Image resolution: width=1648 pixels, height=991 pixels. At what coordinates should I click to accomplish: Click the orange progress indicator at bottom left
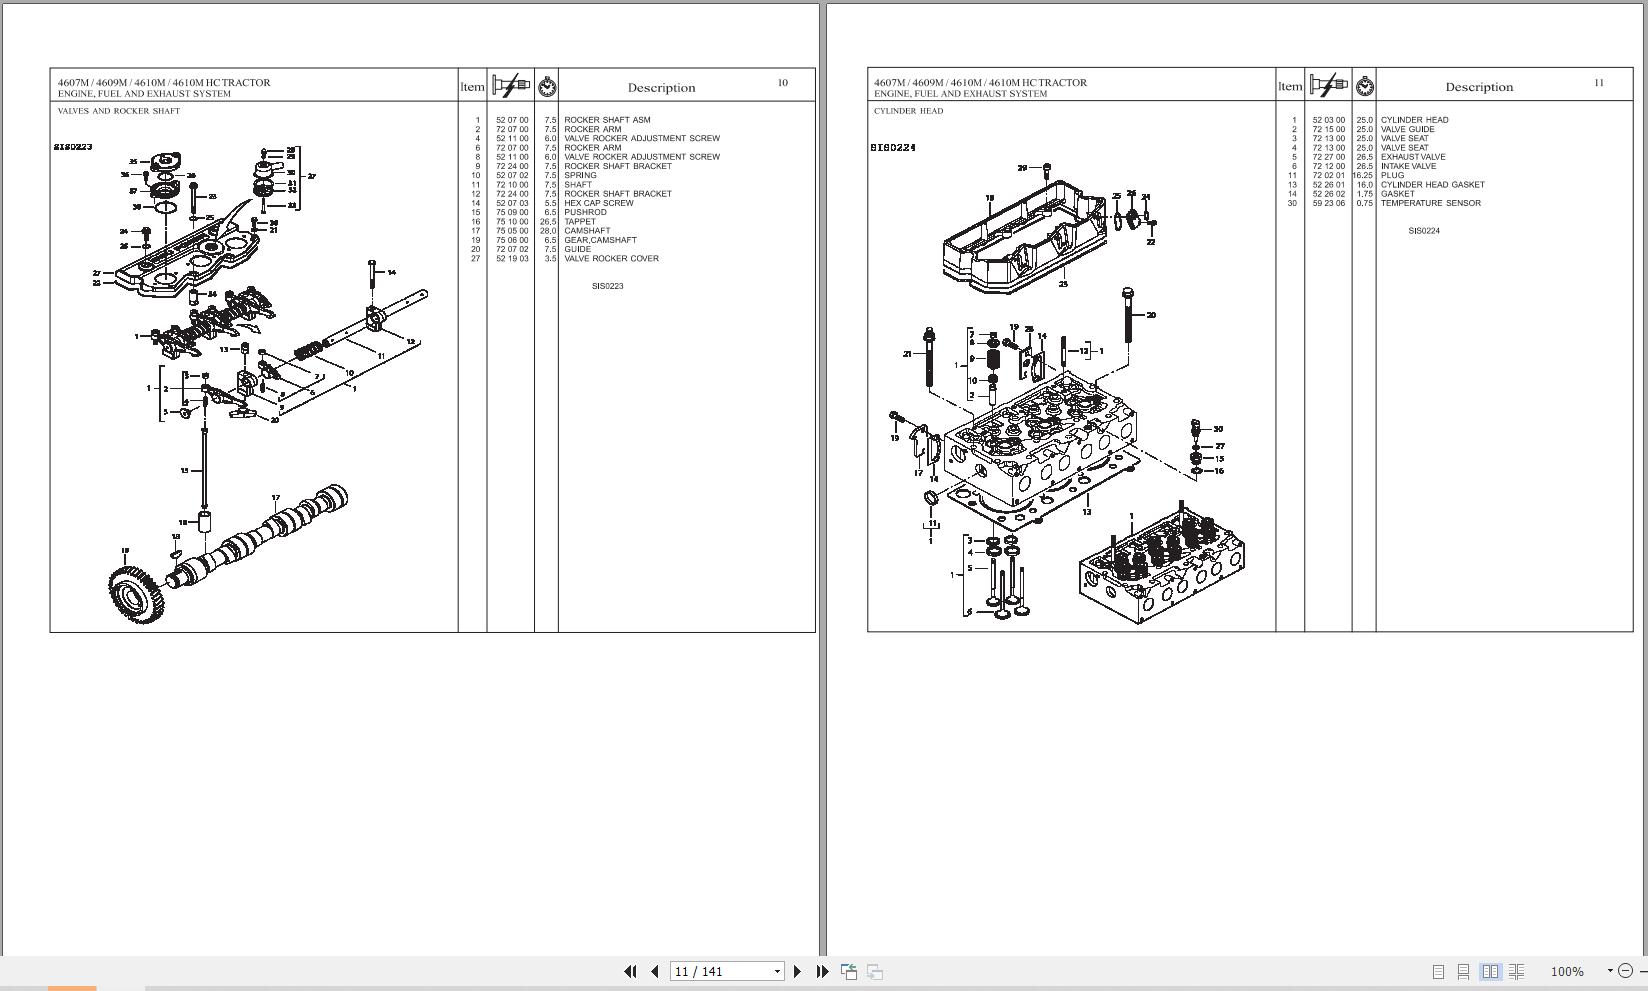point(72,988)
